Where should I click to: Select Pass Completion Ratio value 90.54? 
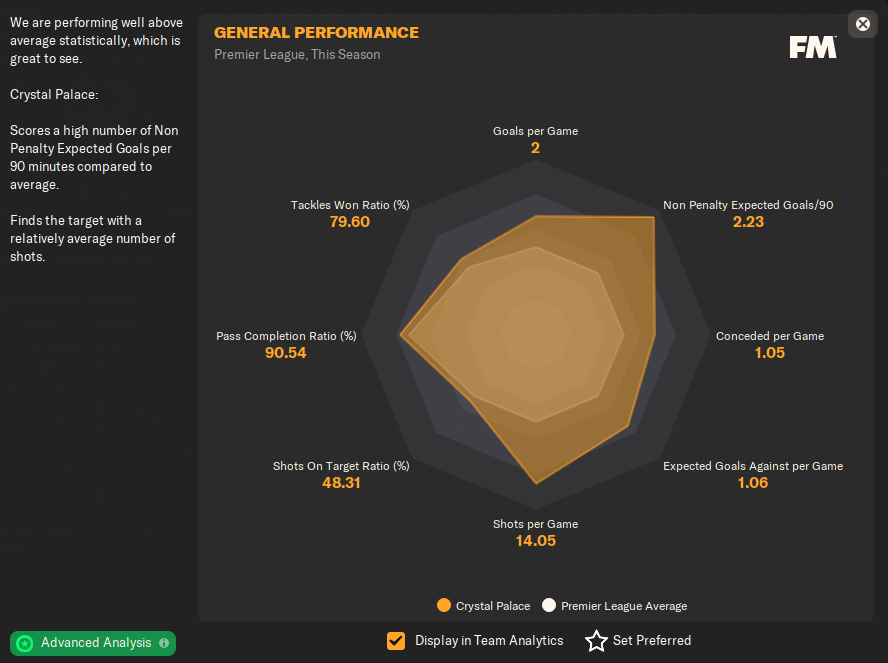[286, 353]
